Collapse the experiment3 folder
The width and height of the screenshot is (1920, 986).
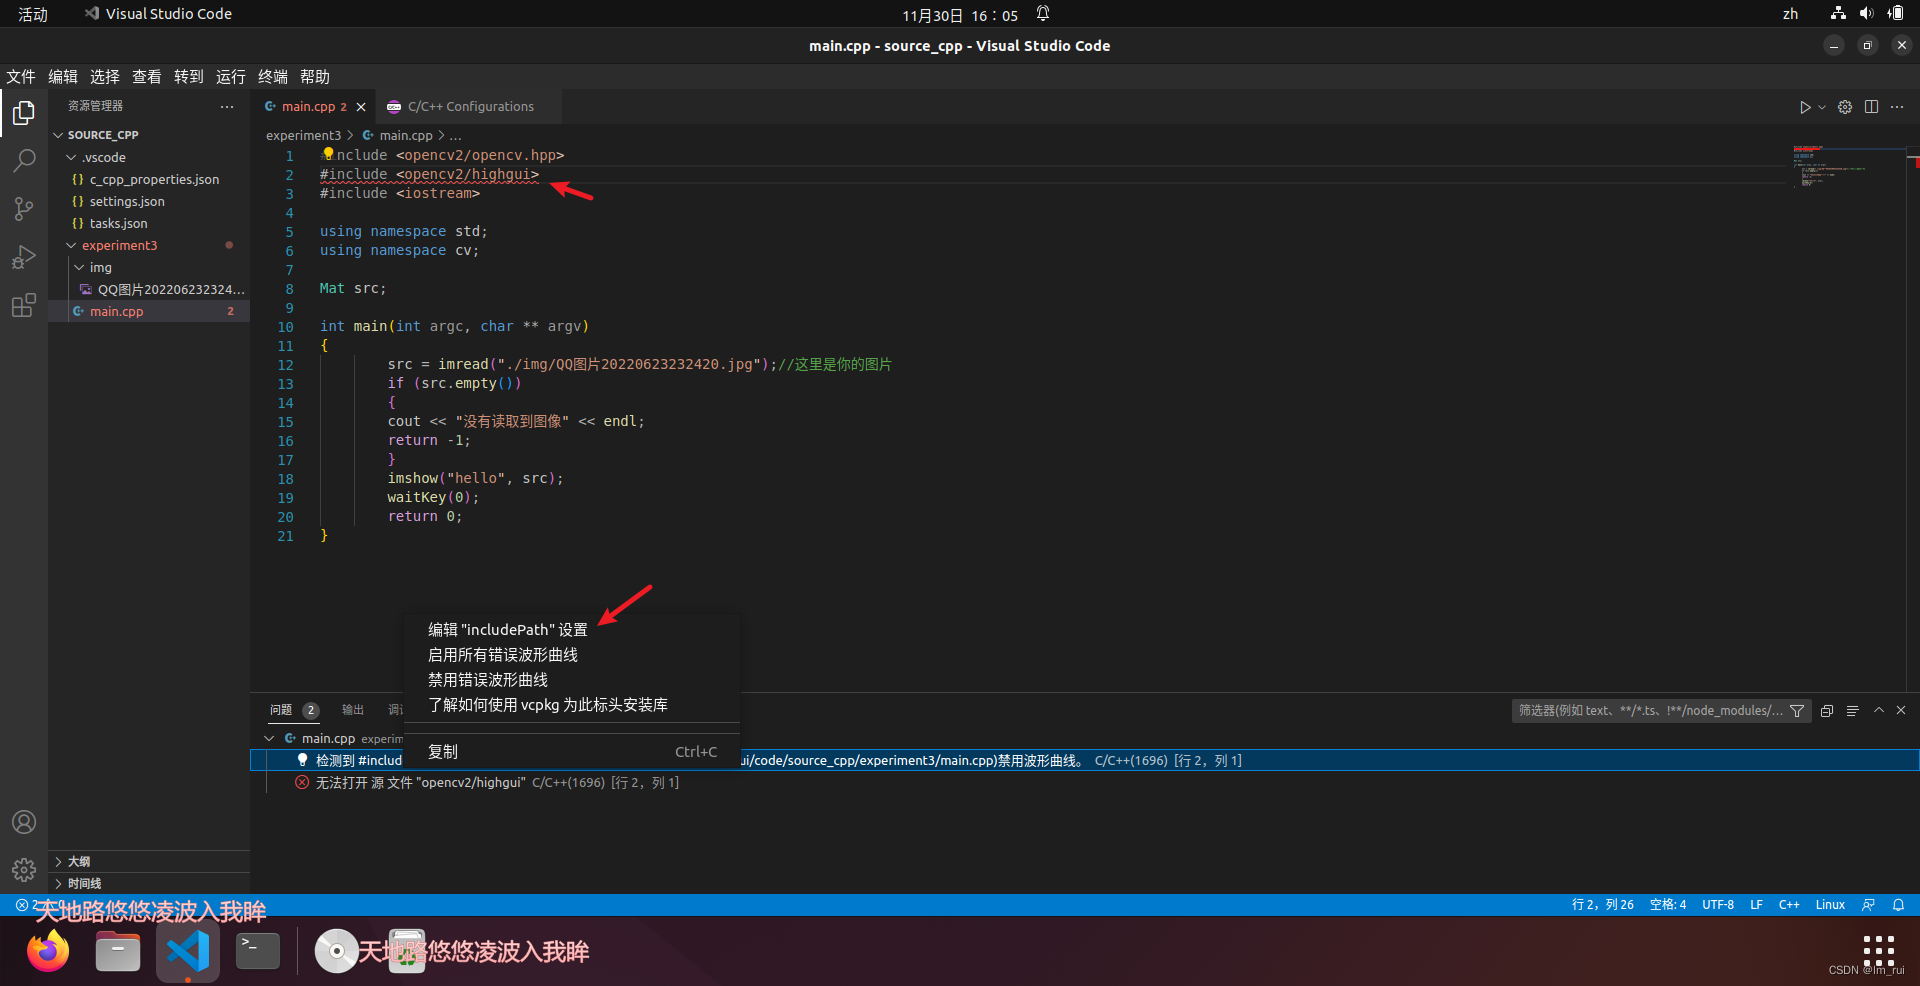149,246
